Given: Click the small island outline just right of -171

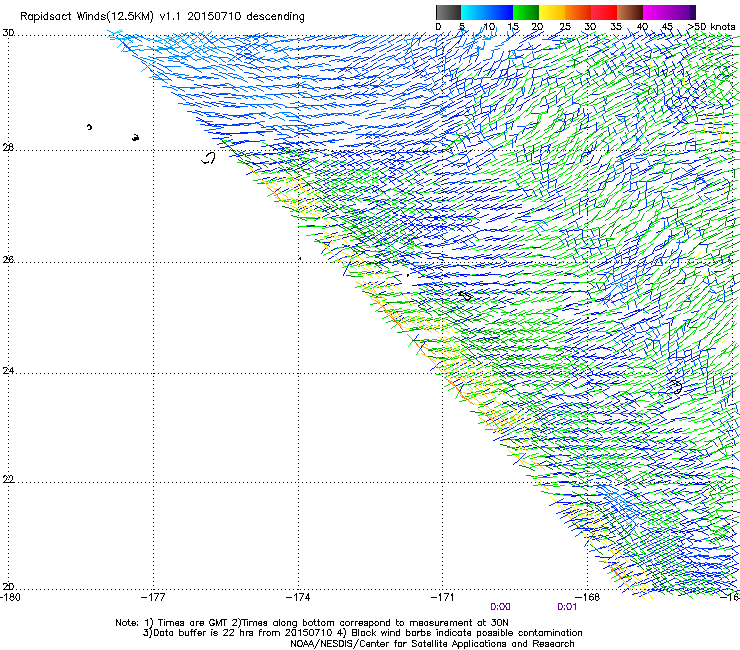Looking at the screenshot, I should click(465, 296).
